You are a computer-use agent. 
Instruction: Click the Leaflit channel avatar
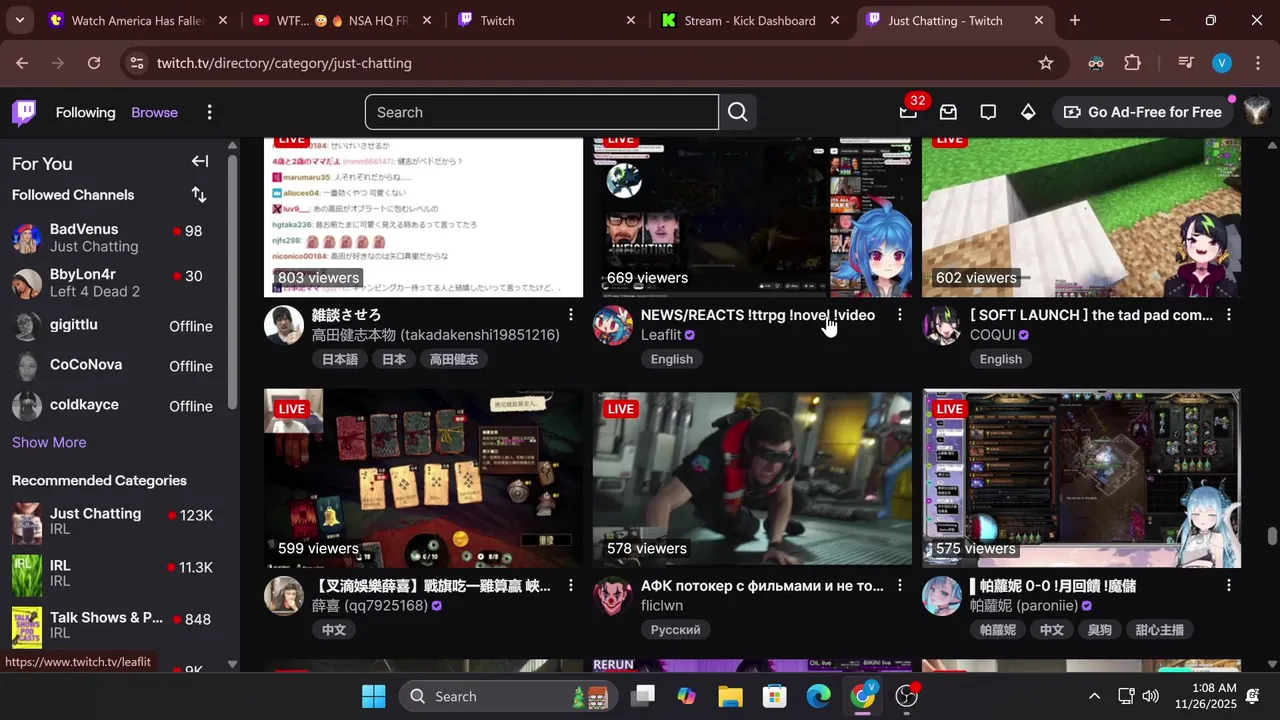[613, 326]
